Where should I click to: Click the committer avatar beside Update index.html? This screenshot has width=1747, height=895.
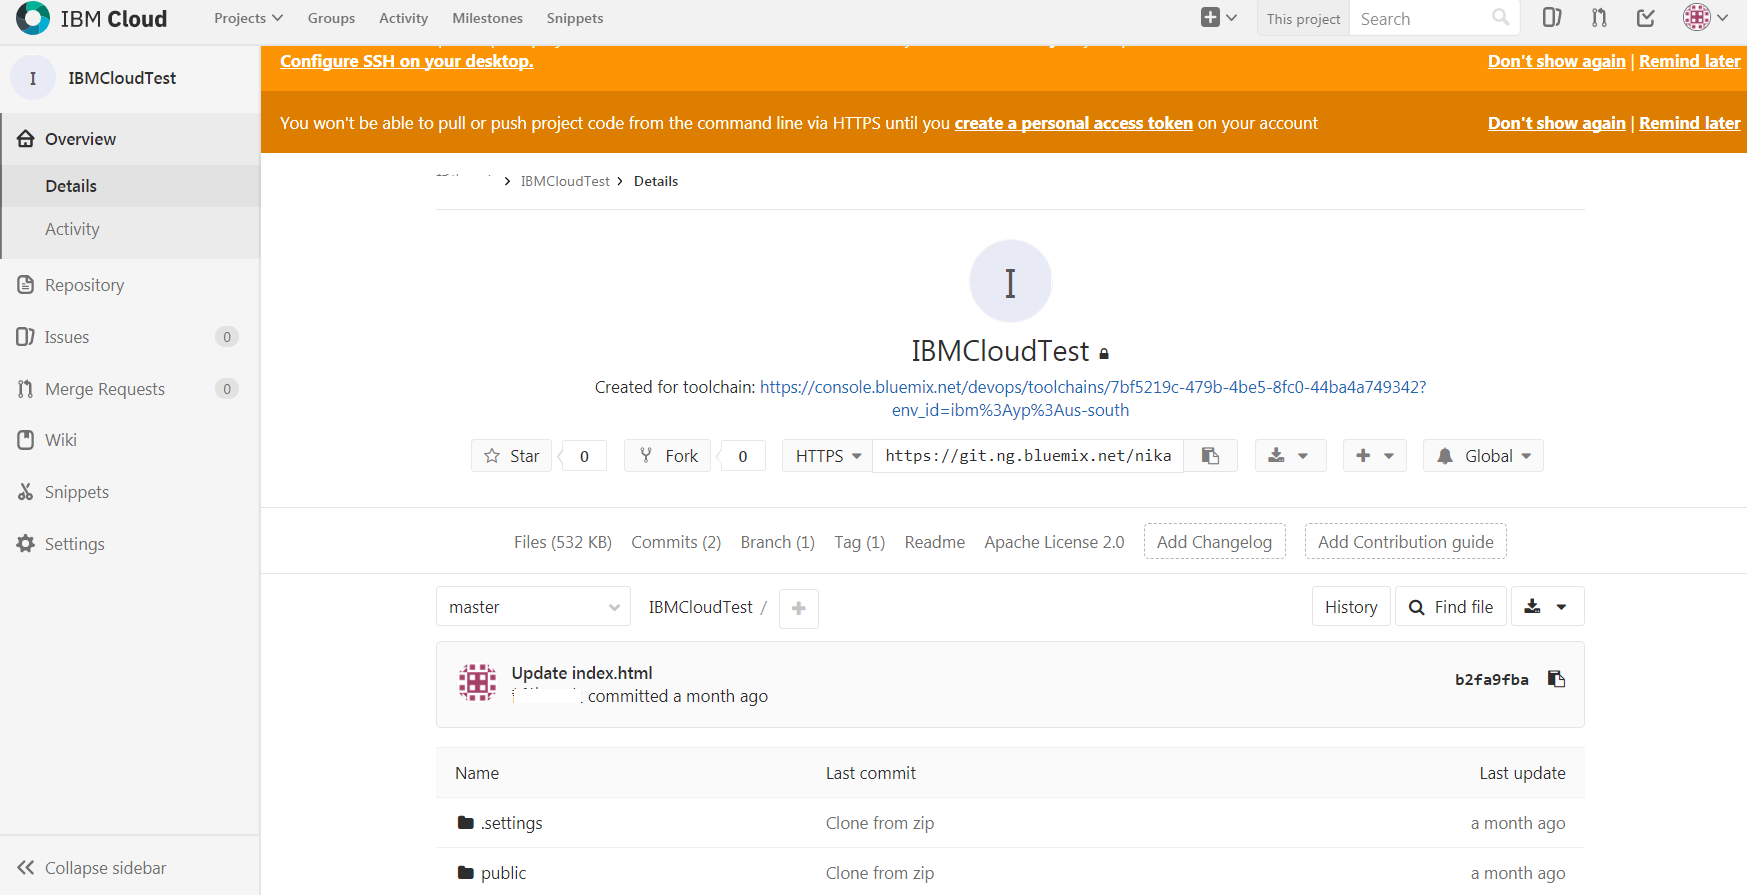pos(477,683)
